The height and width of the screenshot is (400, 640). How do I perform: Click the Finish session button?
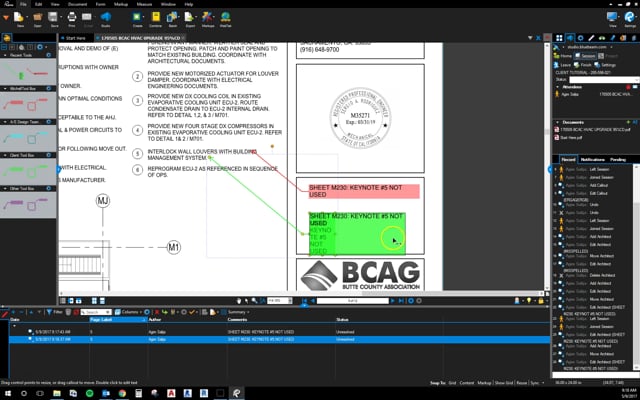pyautogui.click(x=582, y=65)
